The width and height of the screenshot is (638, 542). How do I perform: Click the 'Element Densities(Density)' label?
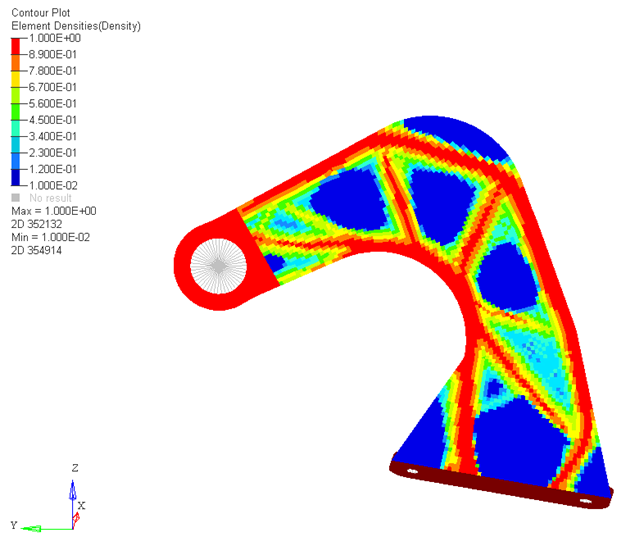(76, 26)
